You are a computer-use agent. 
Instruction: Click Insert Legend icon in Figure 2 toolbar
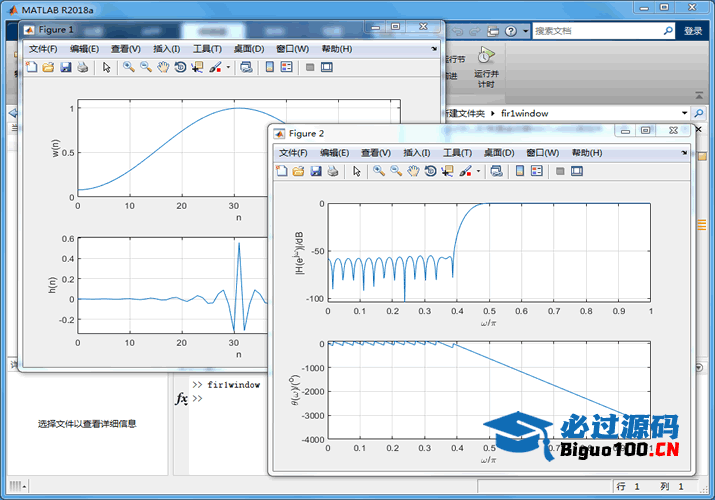pyautogui.click(x=537, y=171)
